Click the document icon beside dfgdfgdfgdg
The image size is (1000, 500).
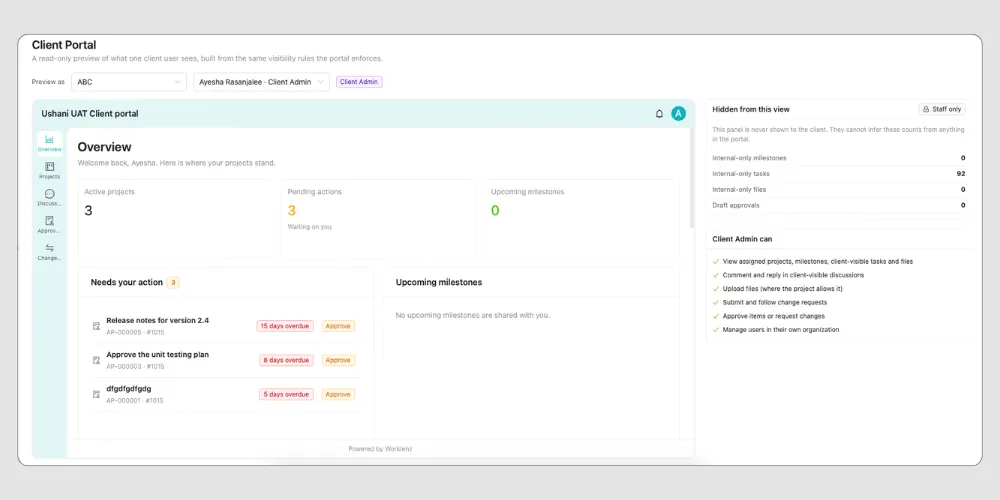tap(96, 394)
